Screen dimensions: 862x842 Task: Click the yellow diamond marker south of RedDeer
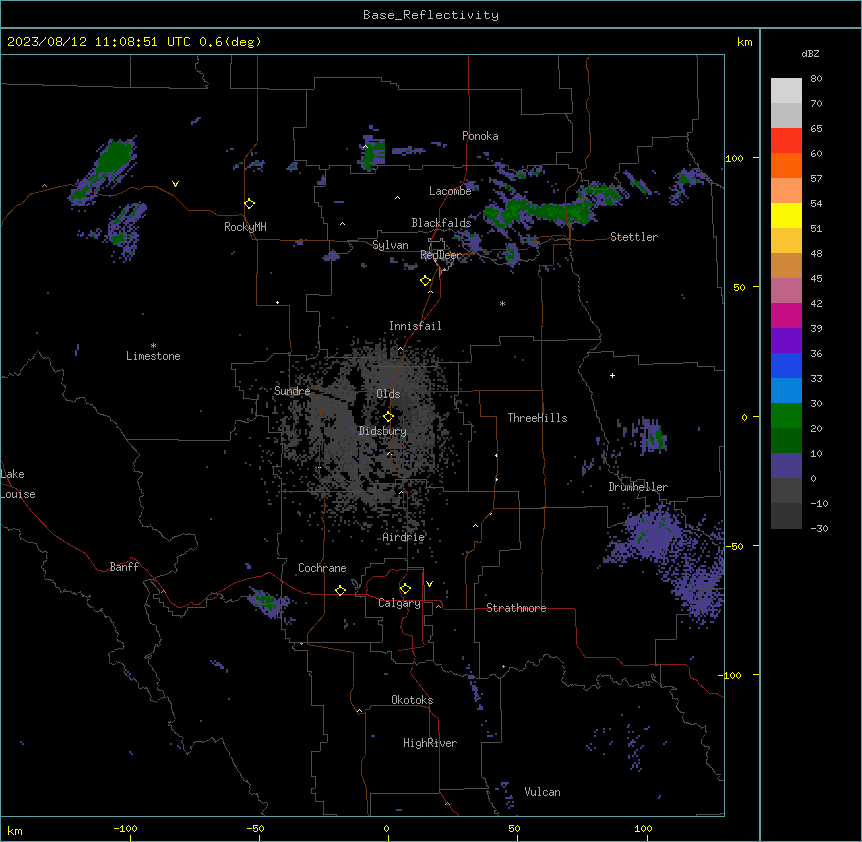pos(425,281)
